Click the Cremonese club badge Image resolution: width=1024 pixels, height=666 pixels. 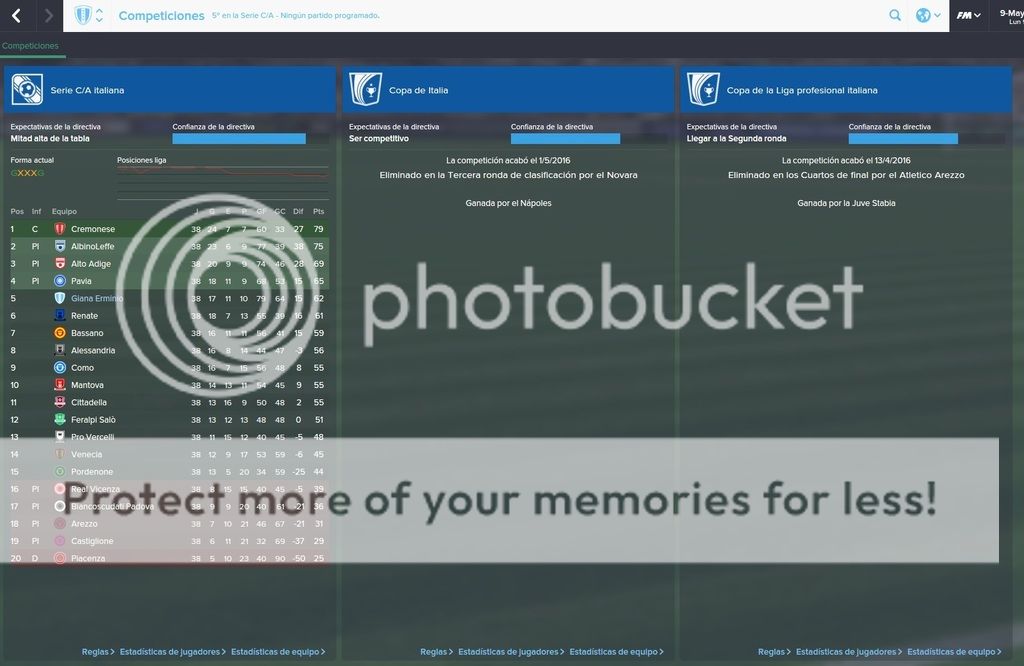click(60, 229)
